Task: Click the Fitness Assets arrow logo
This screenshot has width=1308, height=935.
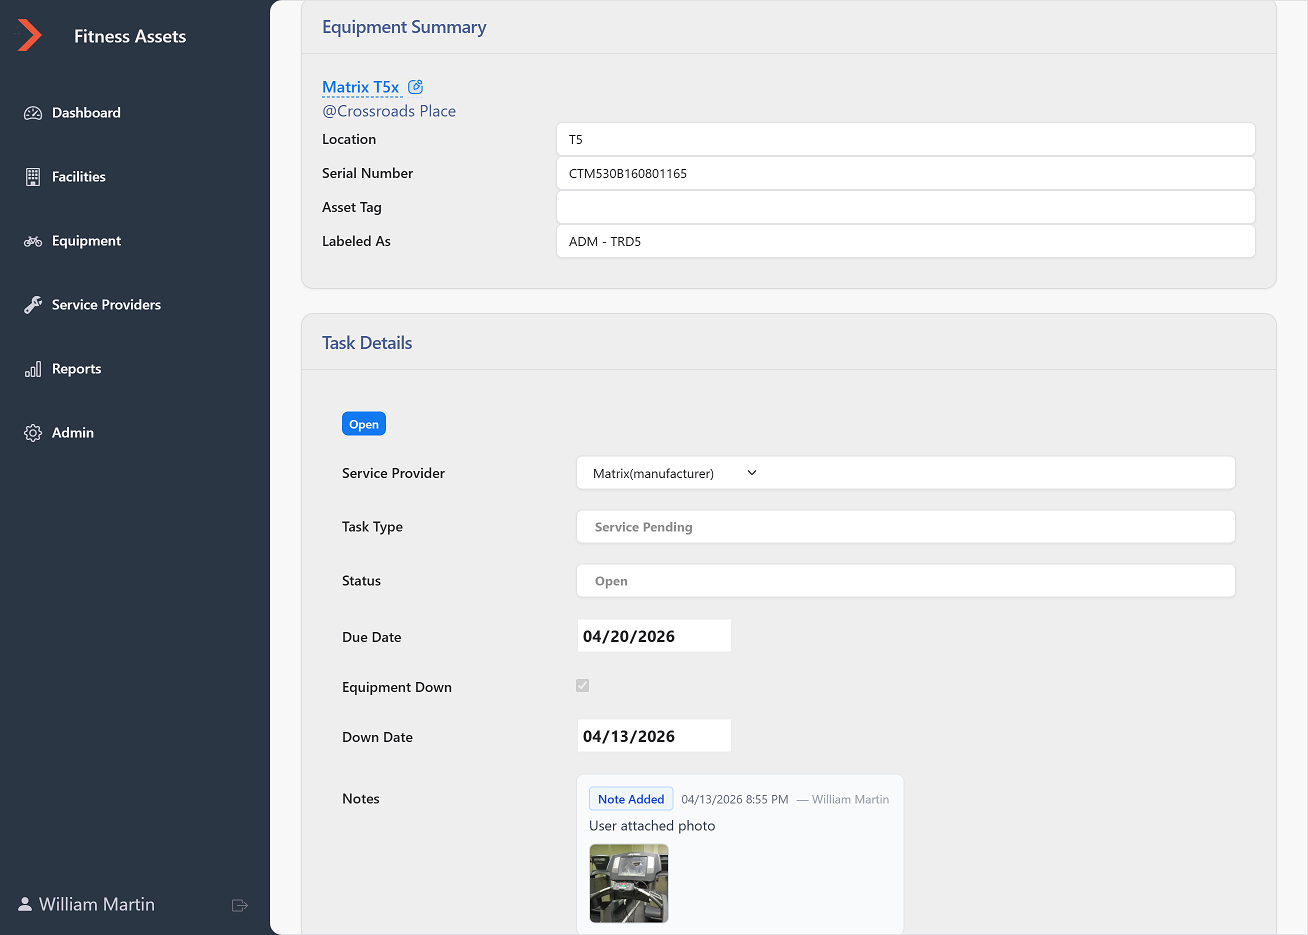Action: pyautogui.click(x=29, y=34)
